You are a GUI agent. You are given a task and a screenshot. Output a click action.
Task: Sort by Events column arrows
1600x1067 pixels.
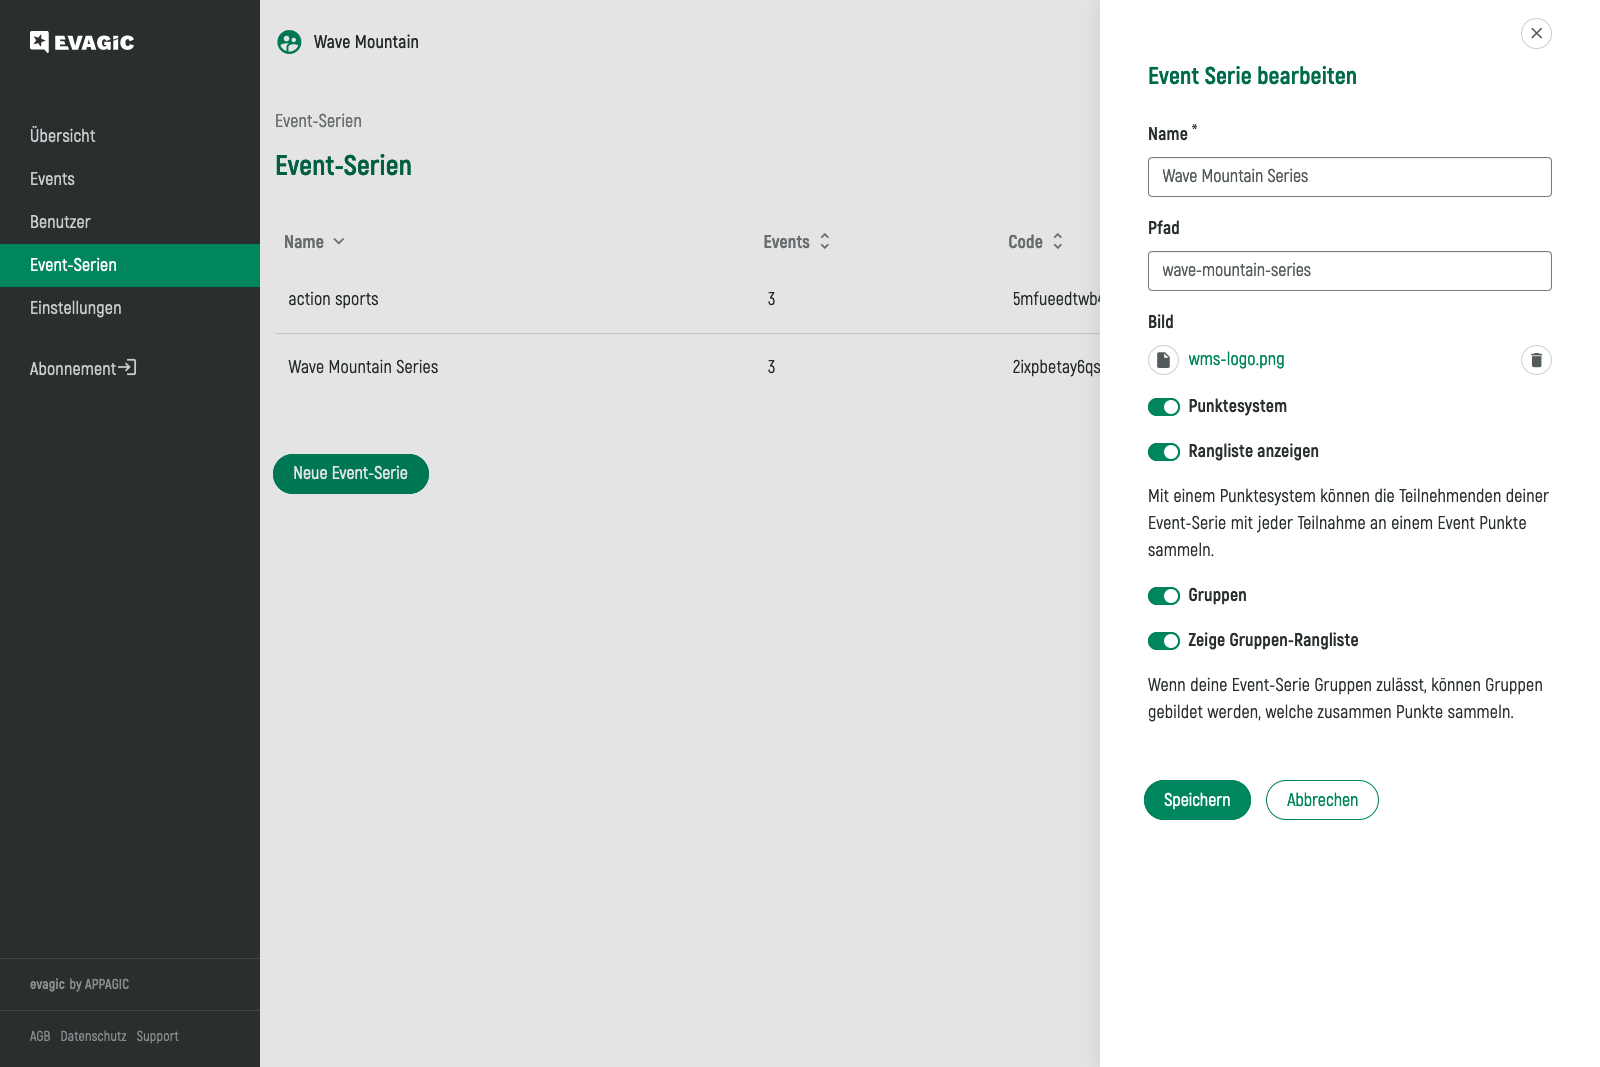click(825, 242)
